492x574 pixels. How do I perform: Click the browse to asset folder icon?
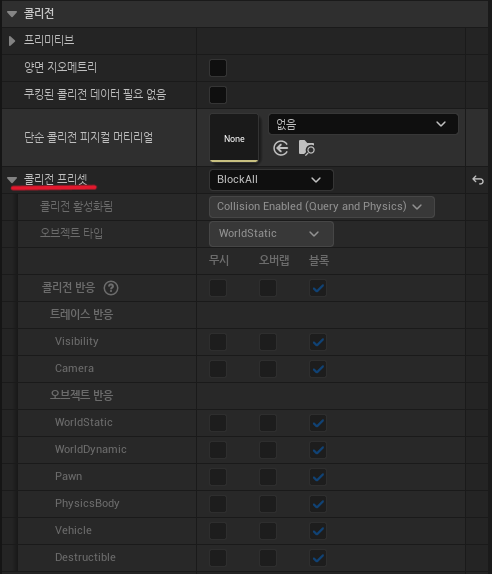[x=306, y=148]
